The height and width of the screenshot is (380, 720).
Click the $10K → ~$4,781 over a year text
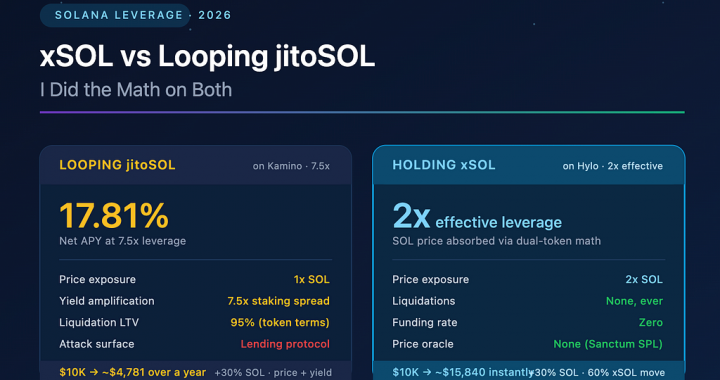coord(133,373)
